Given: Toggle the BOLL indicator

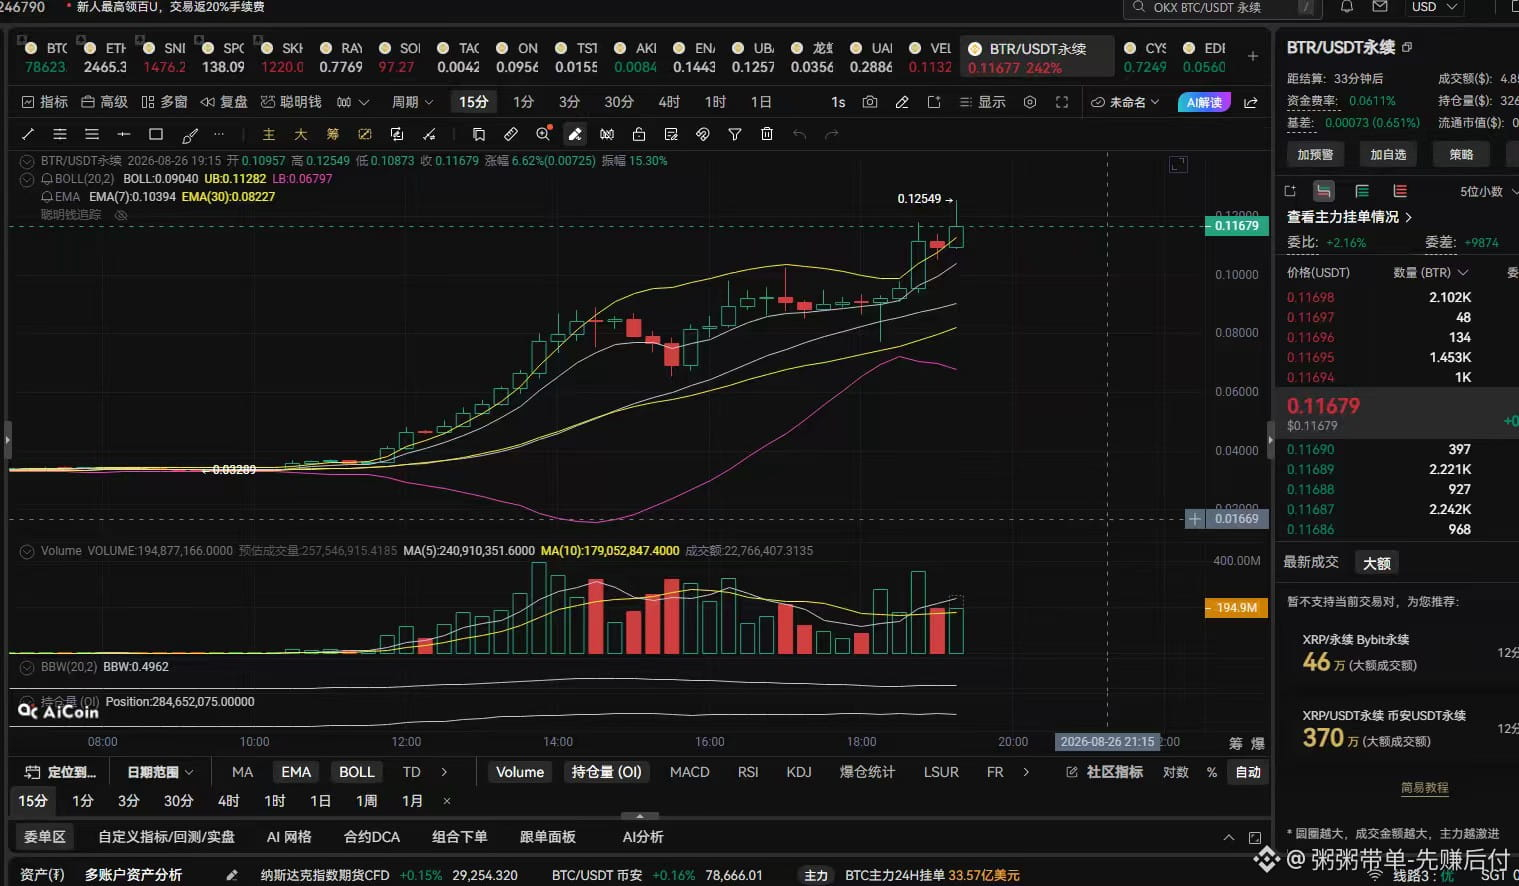Looking at the screenshot, I should click(357, 772).
